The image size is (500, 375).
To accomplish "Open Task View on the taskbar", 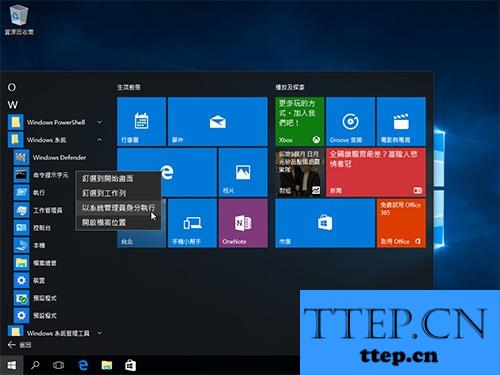I will pos(59,366).
